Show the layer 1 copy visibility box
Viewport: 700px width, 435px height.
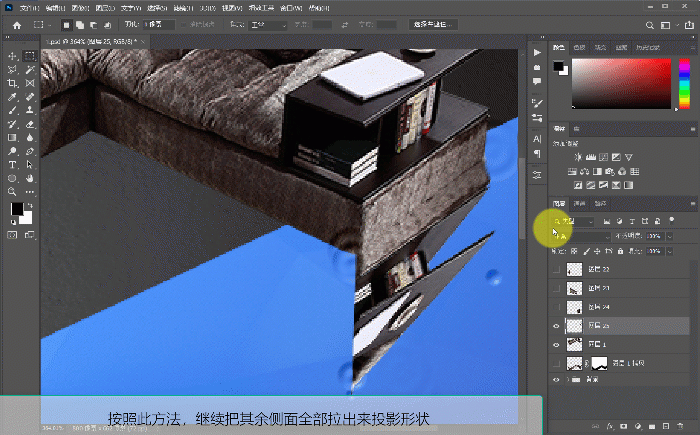pyautogui.click(x=556, y=364)
